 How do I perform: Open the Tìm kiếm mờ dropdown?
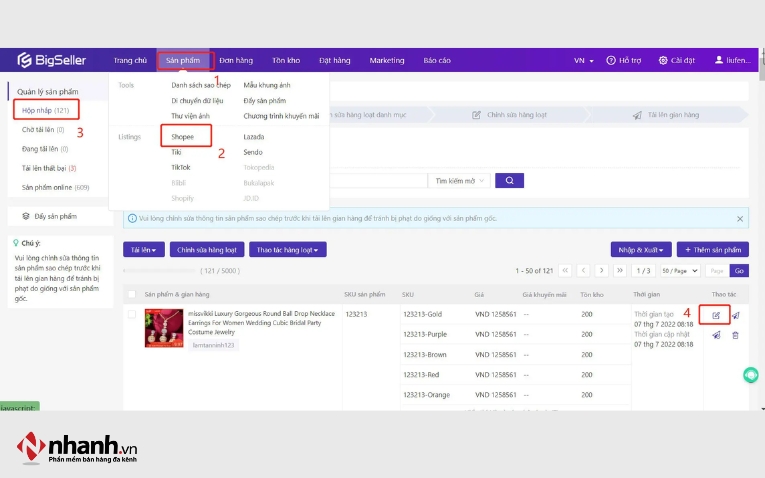pyautogui.click(x=459, y=180)
